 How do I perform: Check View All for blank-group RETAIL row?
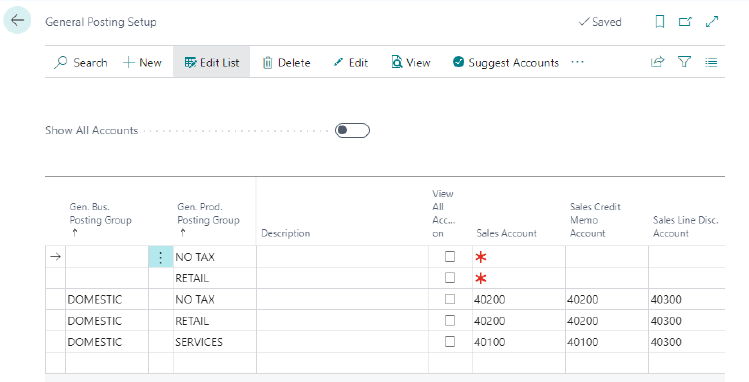click(450, 277)
